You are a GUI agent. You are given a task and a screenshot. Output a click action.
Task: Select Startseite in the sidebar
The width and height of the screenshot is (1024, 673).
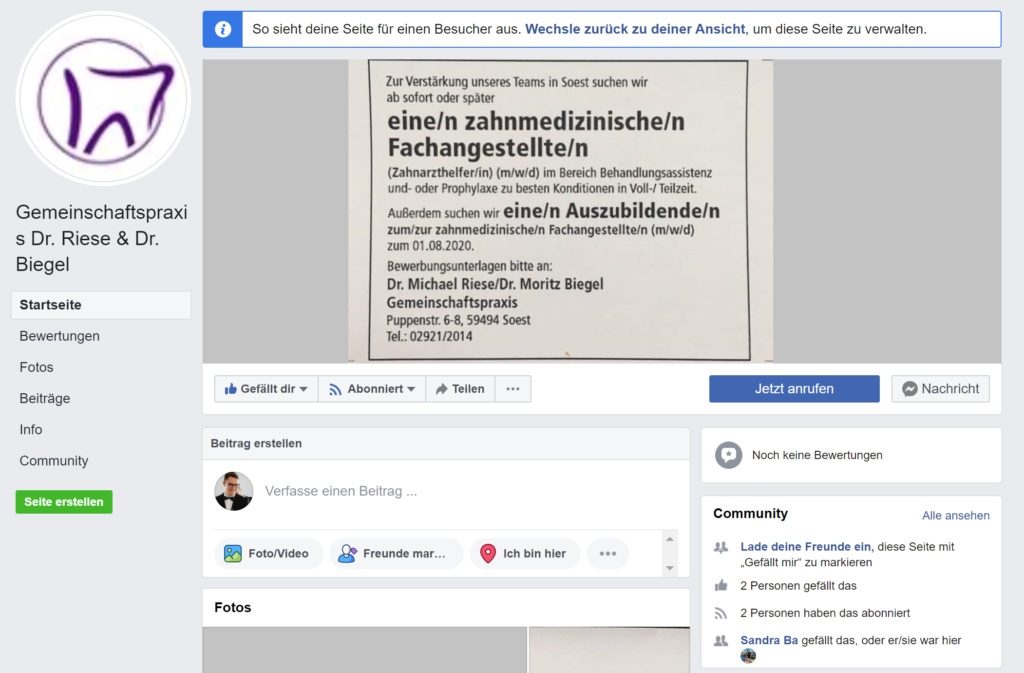click(101, 305)
